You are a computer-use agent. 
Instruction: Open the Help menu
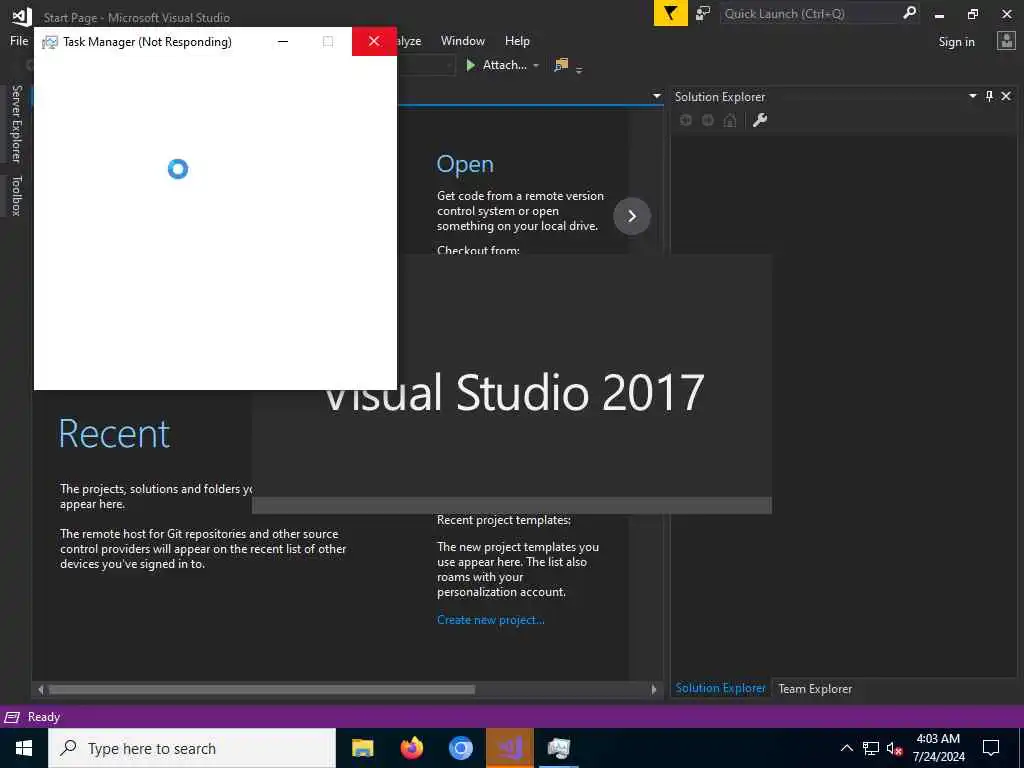517,40
